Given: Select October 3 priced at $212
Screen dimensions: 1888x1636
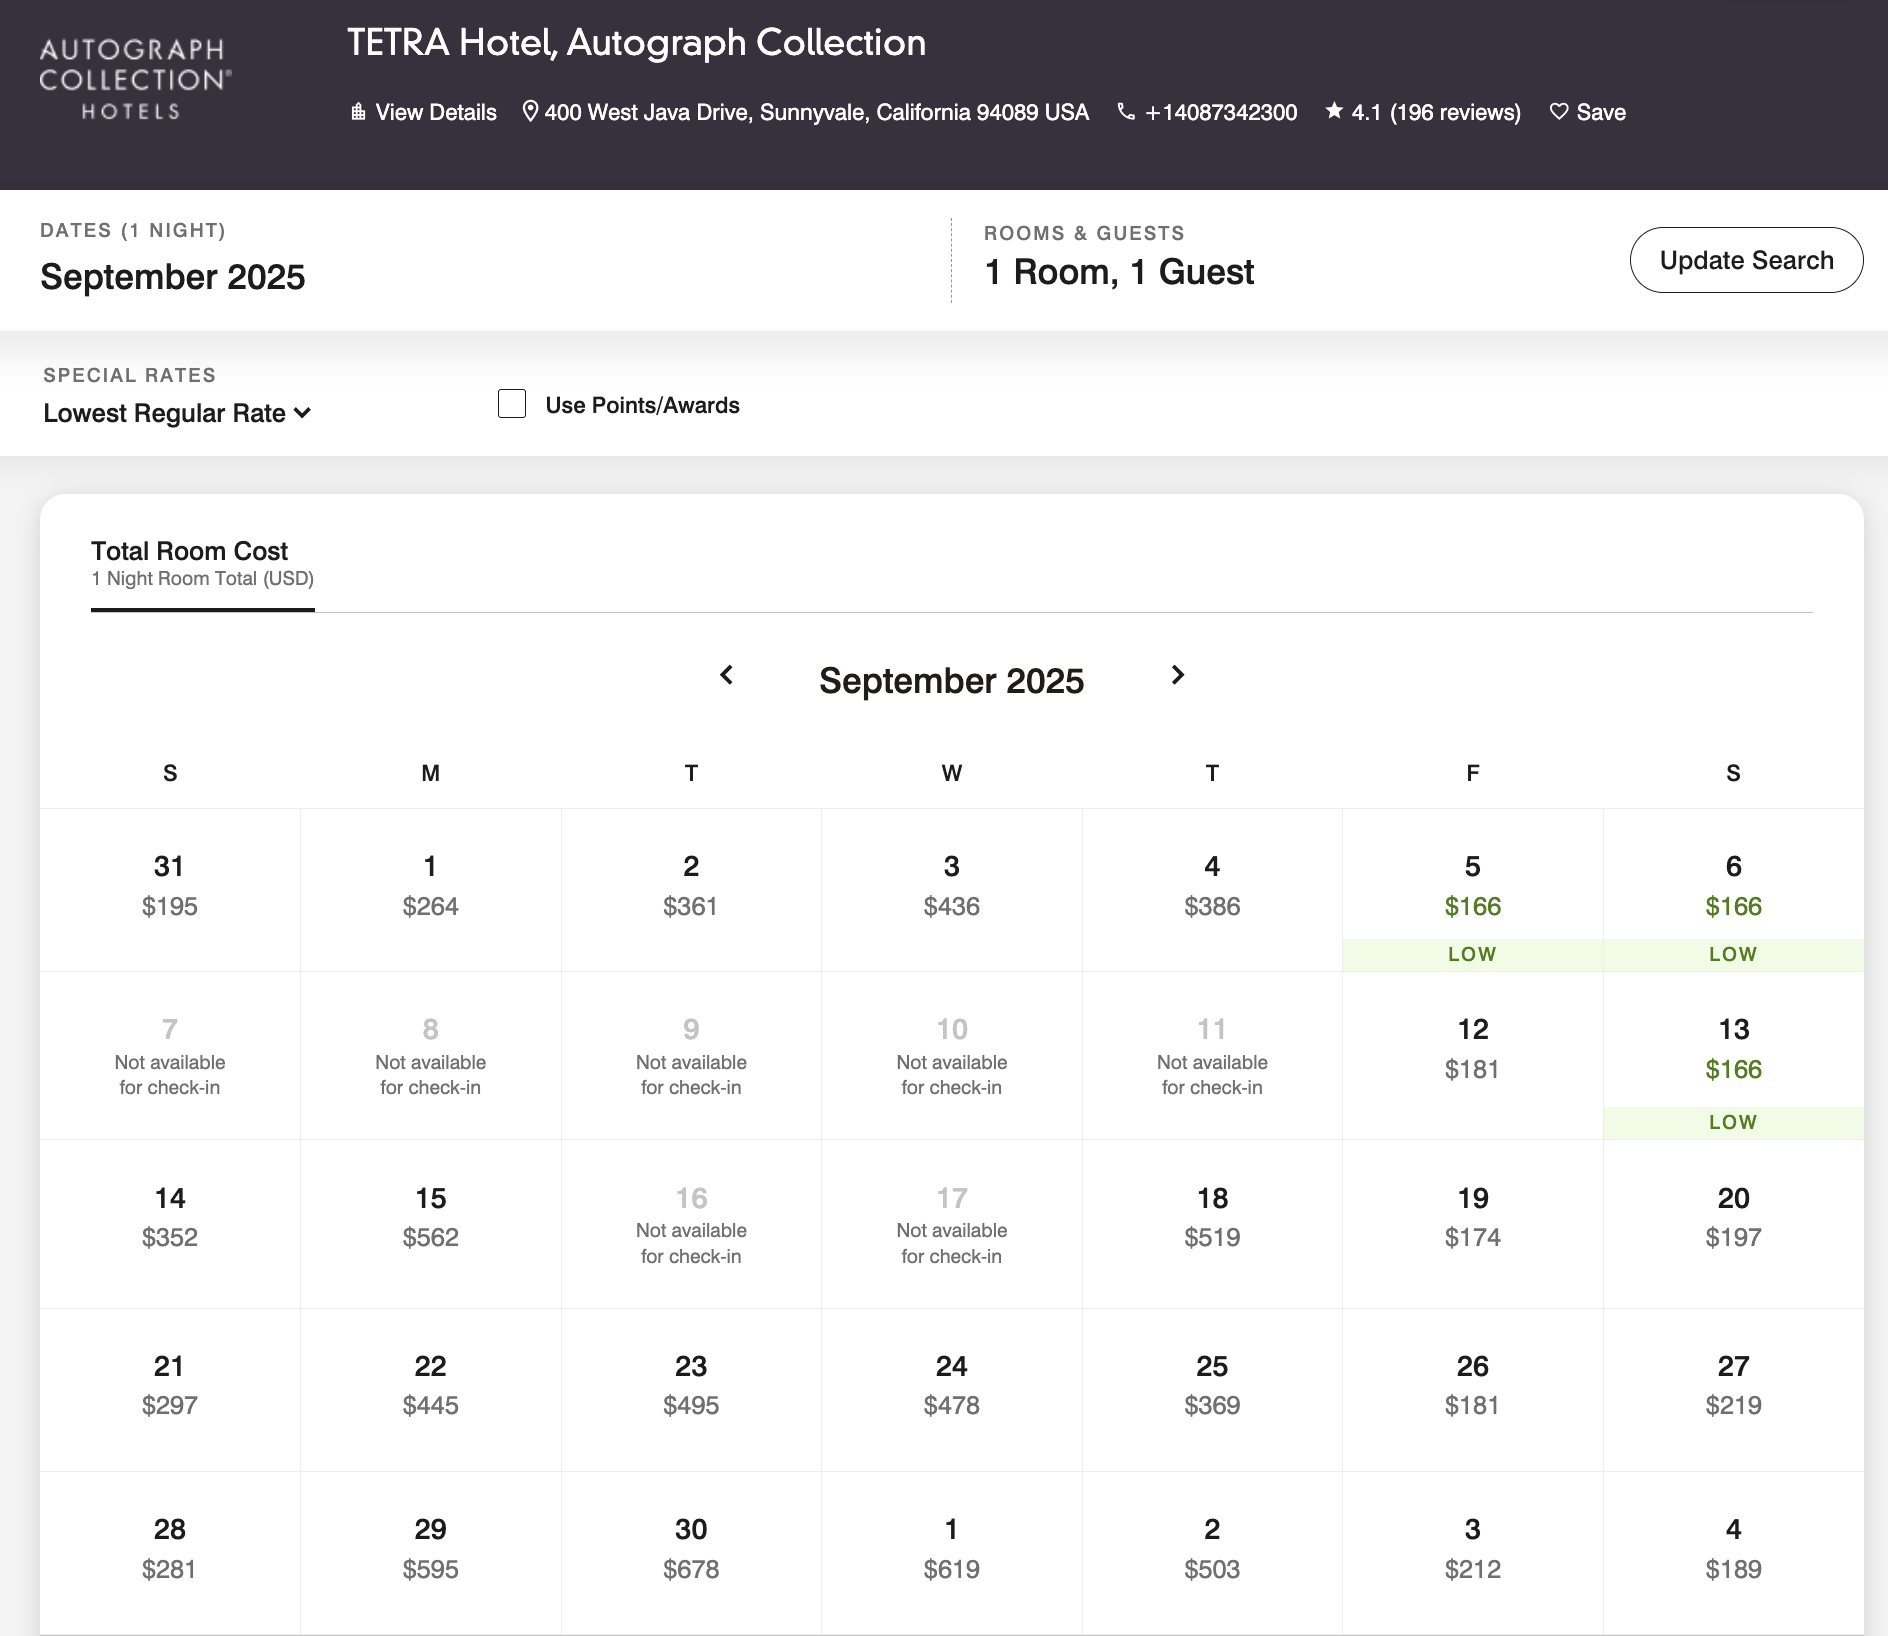Looking at the screenshot, I should pyautogui.click(x=1473, y=1553).
